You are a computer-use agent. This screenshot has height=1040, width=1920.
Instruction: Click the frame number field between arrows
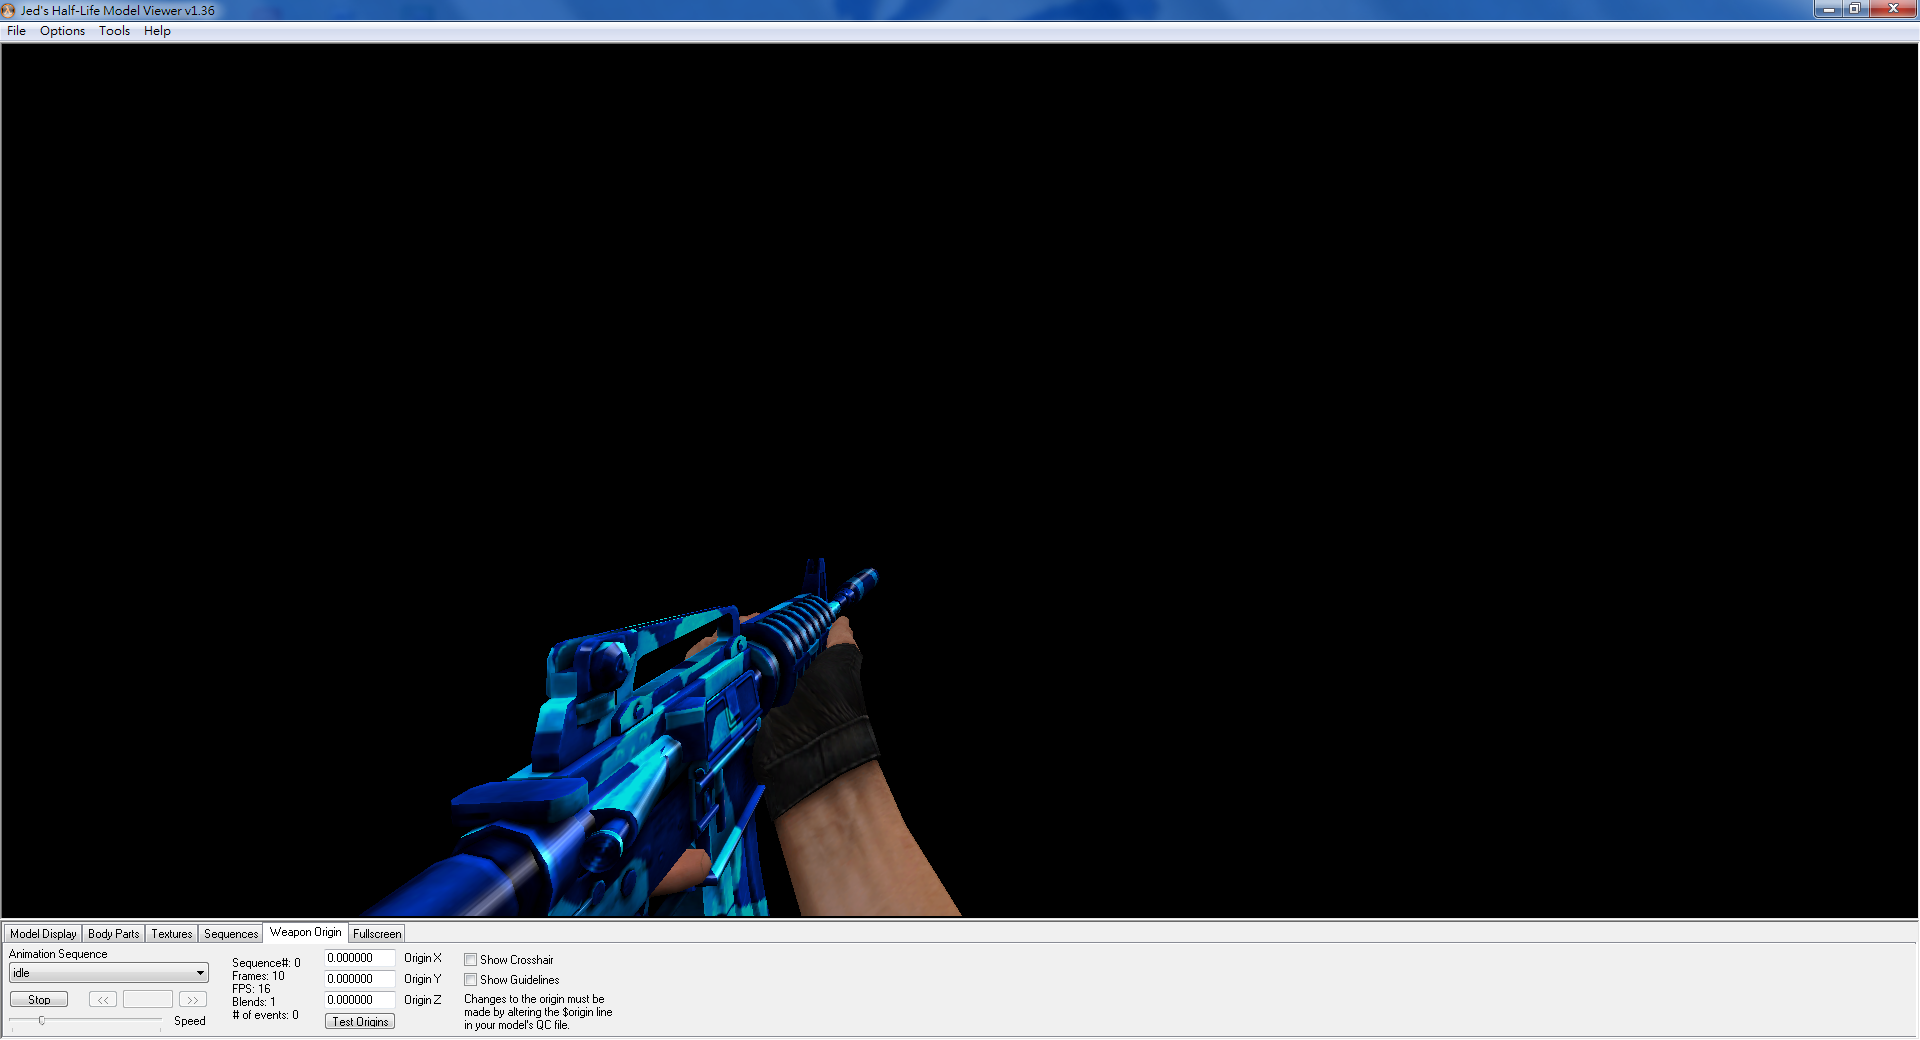(148, 1000)
